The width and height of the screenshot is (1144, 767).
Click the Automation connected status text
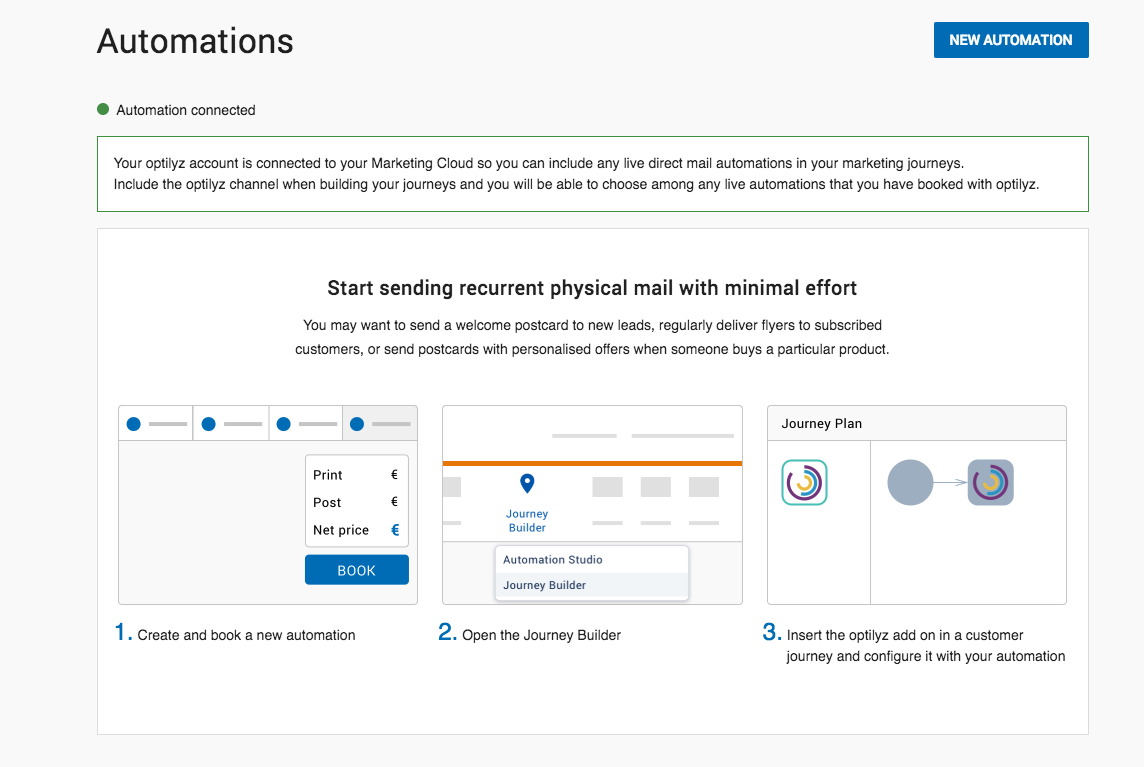click(x=185, y=110)
